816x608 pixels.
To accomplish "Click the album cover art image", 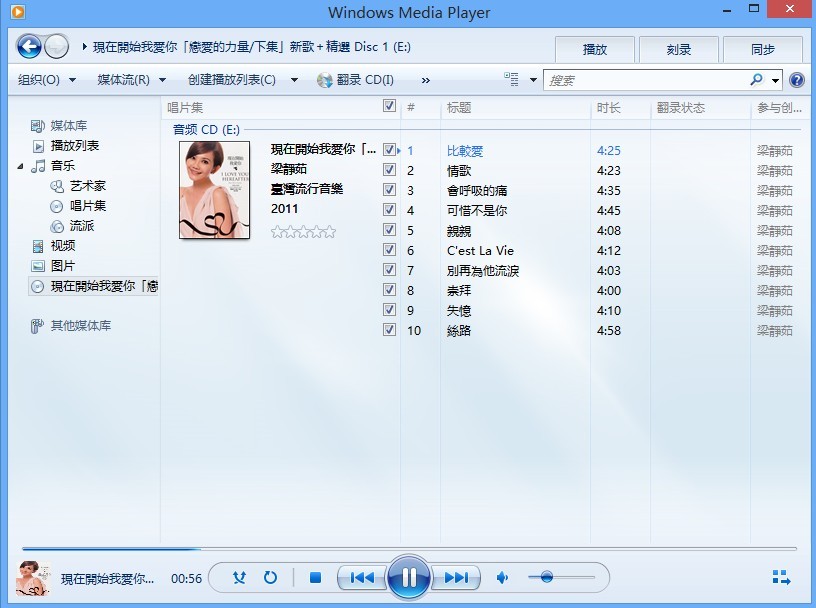I will (x=214, y=190).
